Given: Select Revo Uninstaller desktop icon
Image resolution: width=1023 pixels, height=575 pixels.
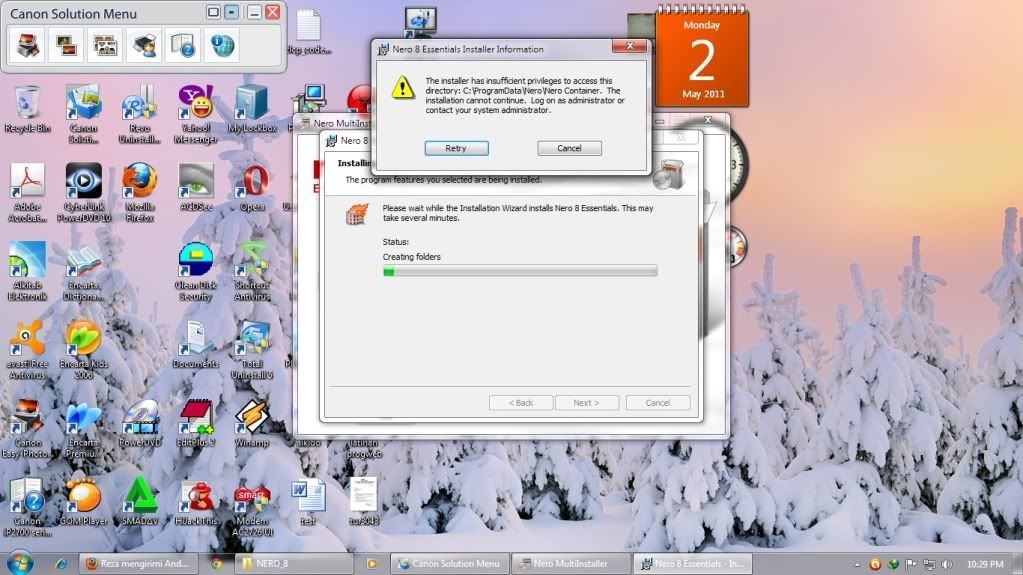Looking at the screenshot, I should click(x=140, y=114).
